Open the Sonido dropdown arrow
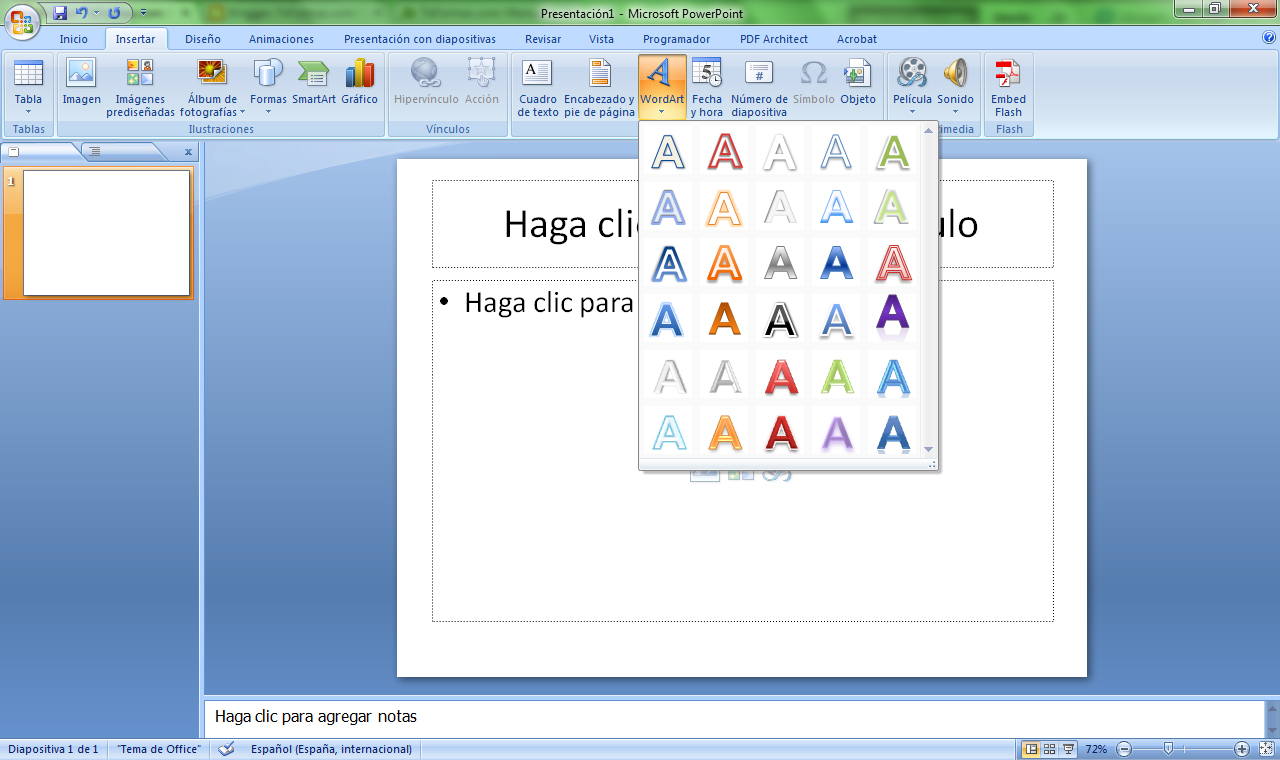1280x760 pixels. point(955,111)
